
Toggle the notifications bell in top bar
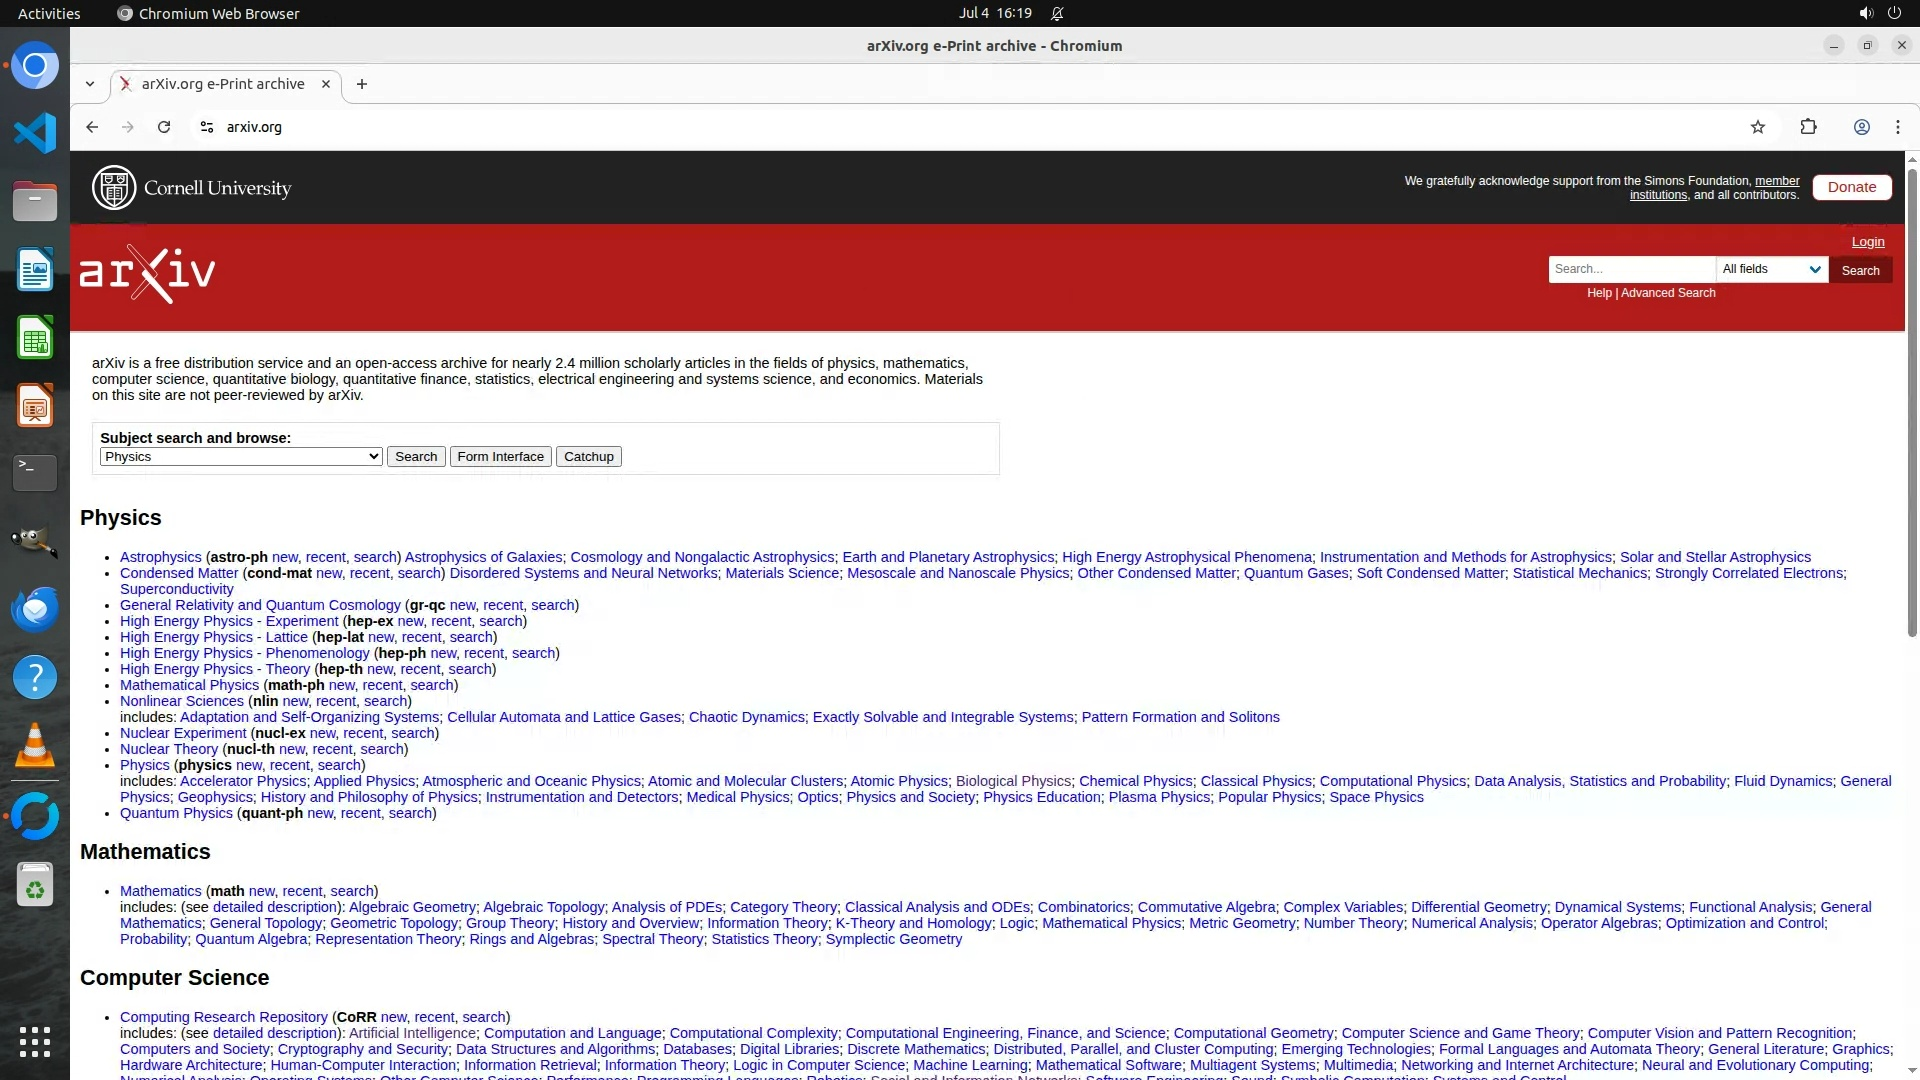click(1057, 13)
